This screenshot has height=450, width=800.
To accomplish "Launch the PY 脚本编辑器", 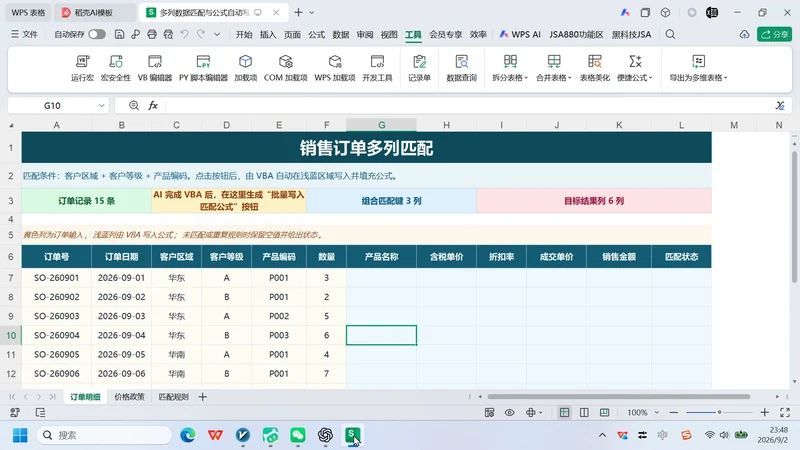I will point(203,68).
